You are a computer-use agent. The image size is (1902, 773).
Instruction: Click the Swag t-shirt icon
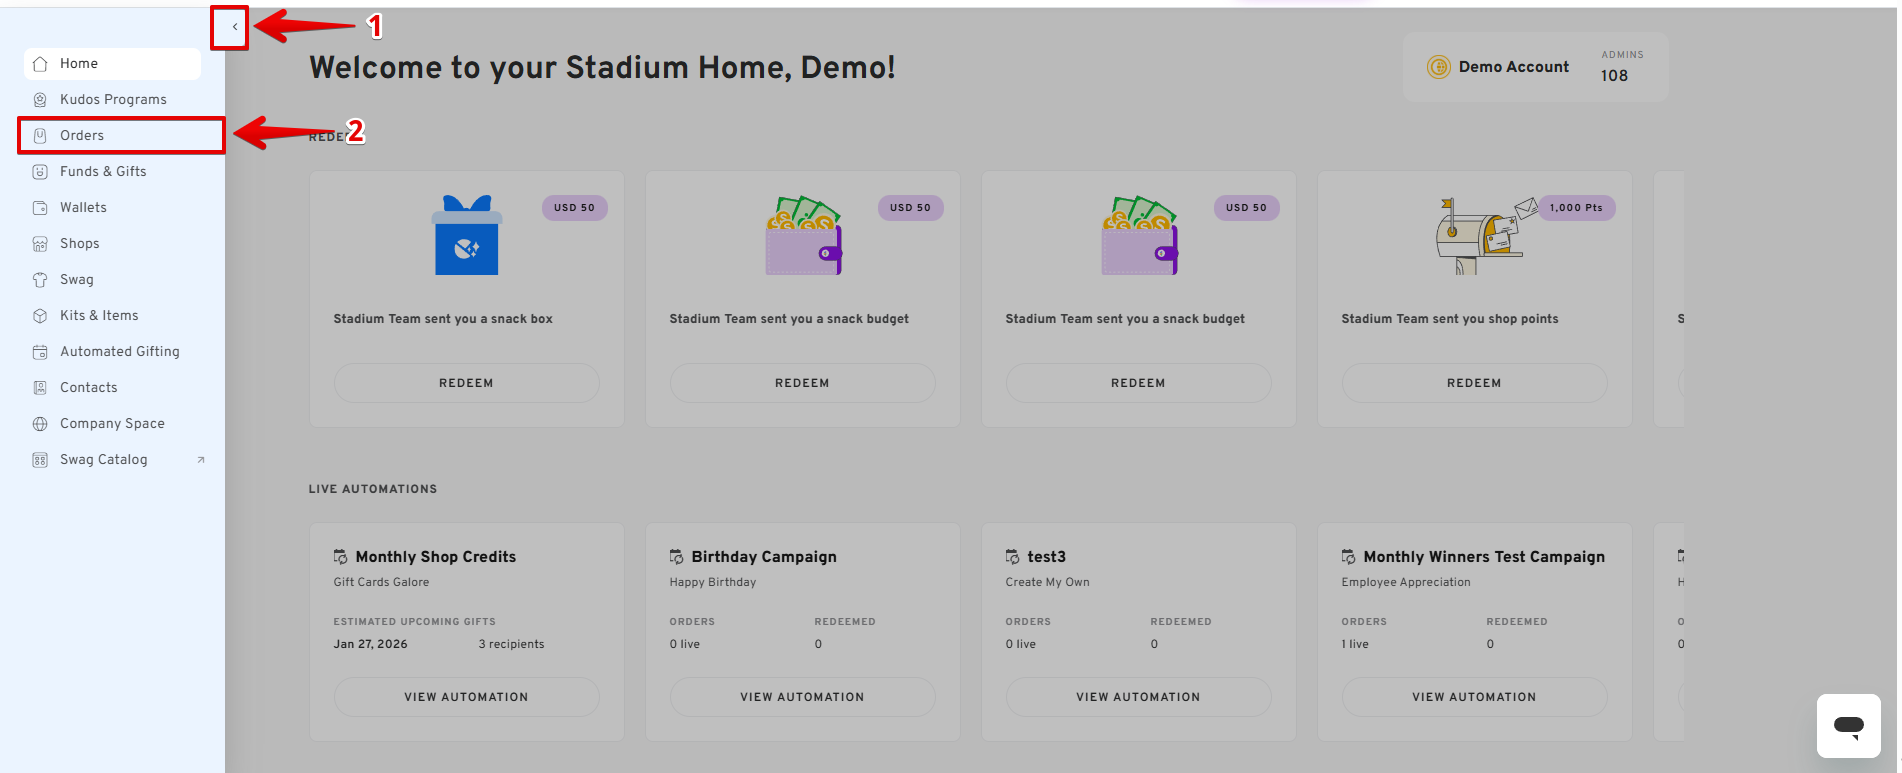tap(40, 280)
